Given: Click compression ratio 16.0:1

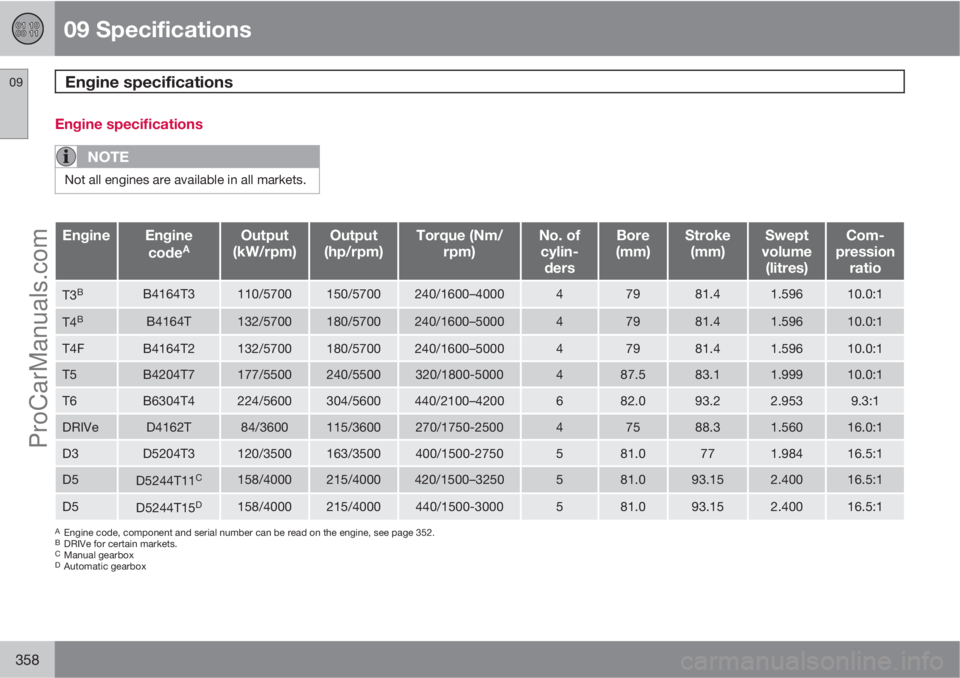Looking at the screenshot, I should click(x=865, y=428).
